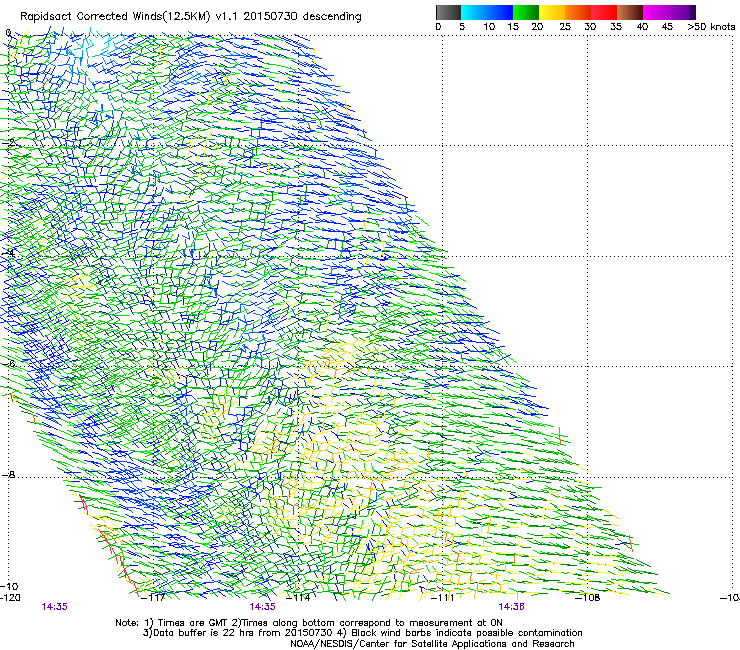Select the brown 35–40 knots legend segment

630,12
